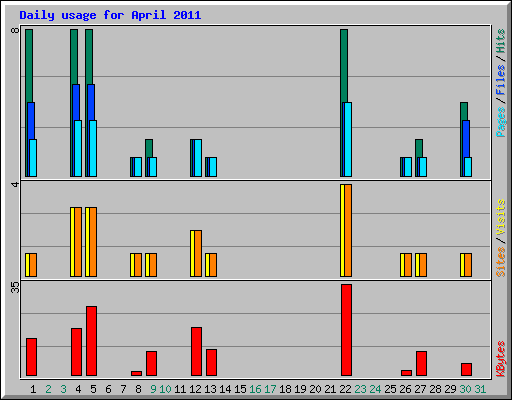Viewport: 512px width, 400px height.
Task: Click the orange Sites bar for day 12
Action: 198,253
